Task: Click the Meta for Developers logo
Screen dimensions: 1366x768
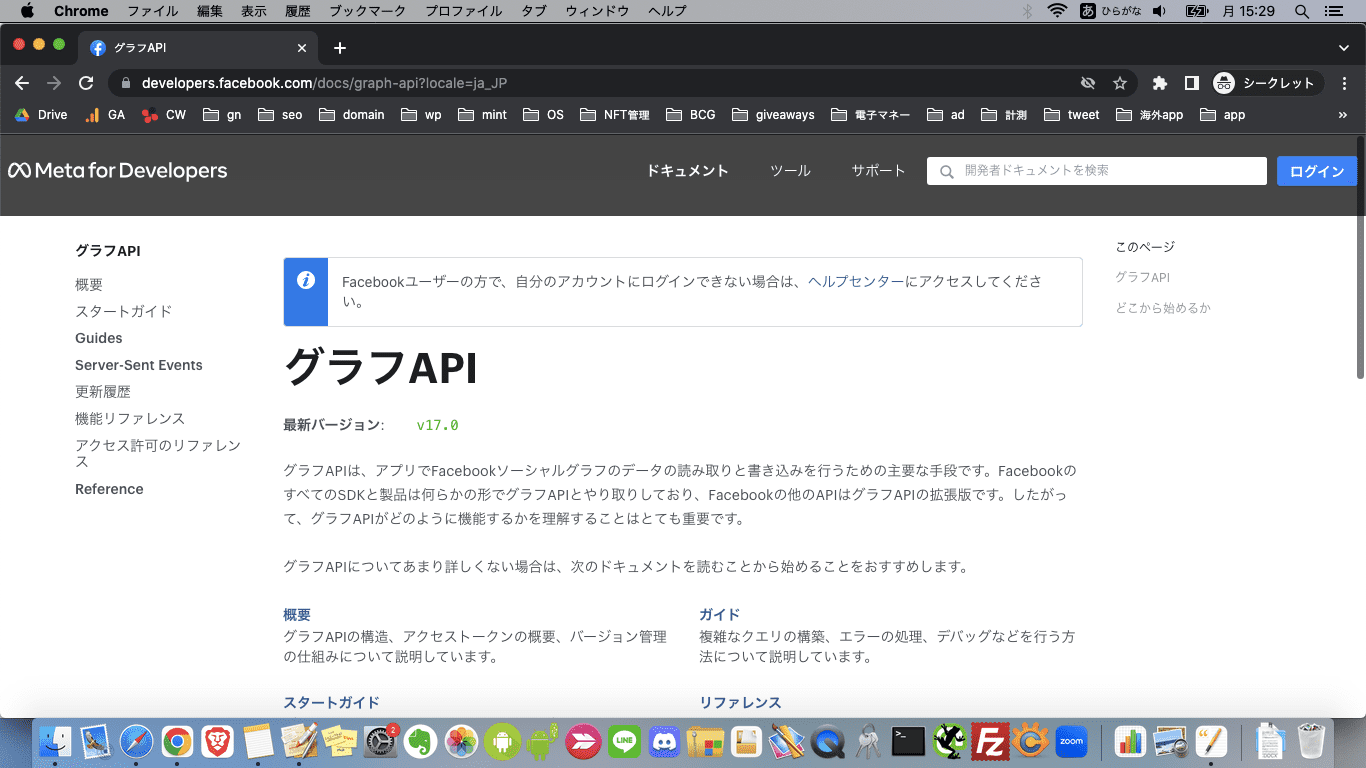Action: (118, 171)
